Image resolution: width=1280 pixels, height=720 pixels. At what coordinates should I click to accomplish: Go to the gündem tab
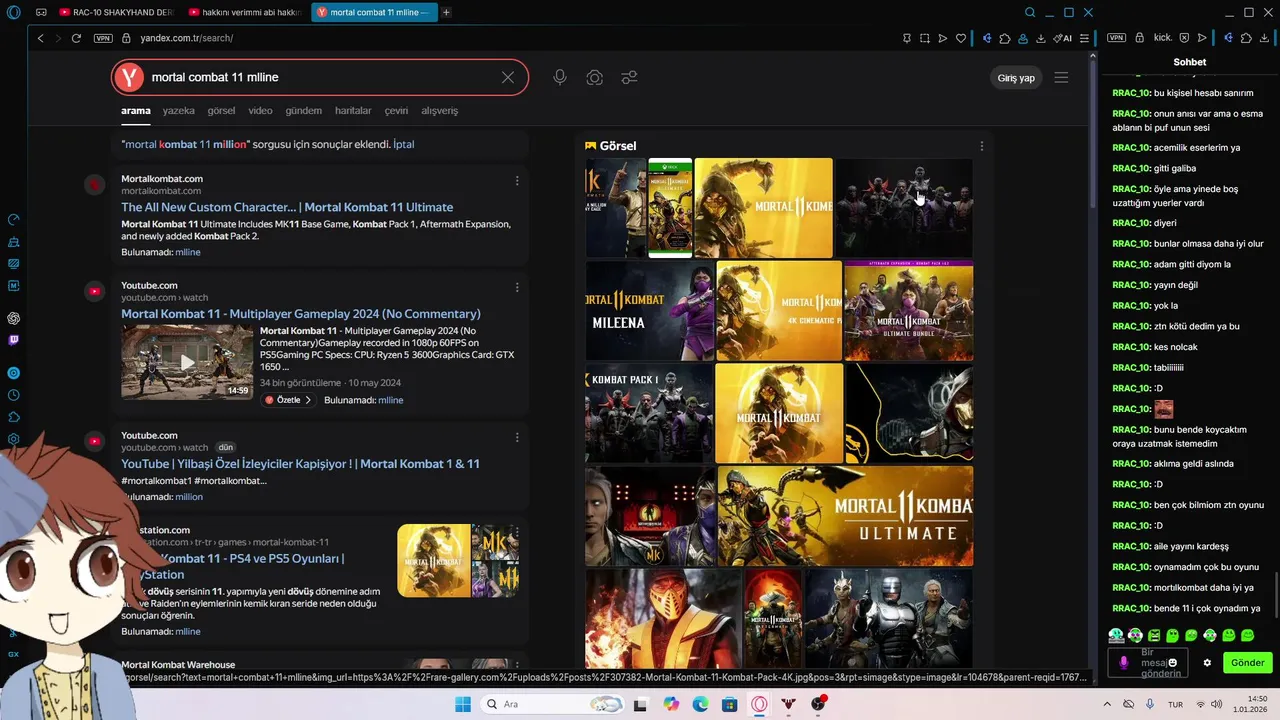304,110
